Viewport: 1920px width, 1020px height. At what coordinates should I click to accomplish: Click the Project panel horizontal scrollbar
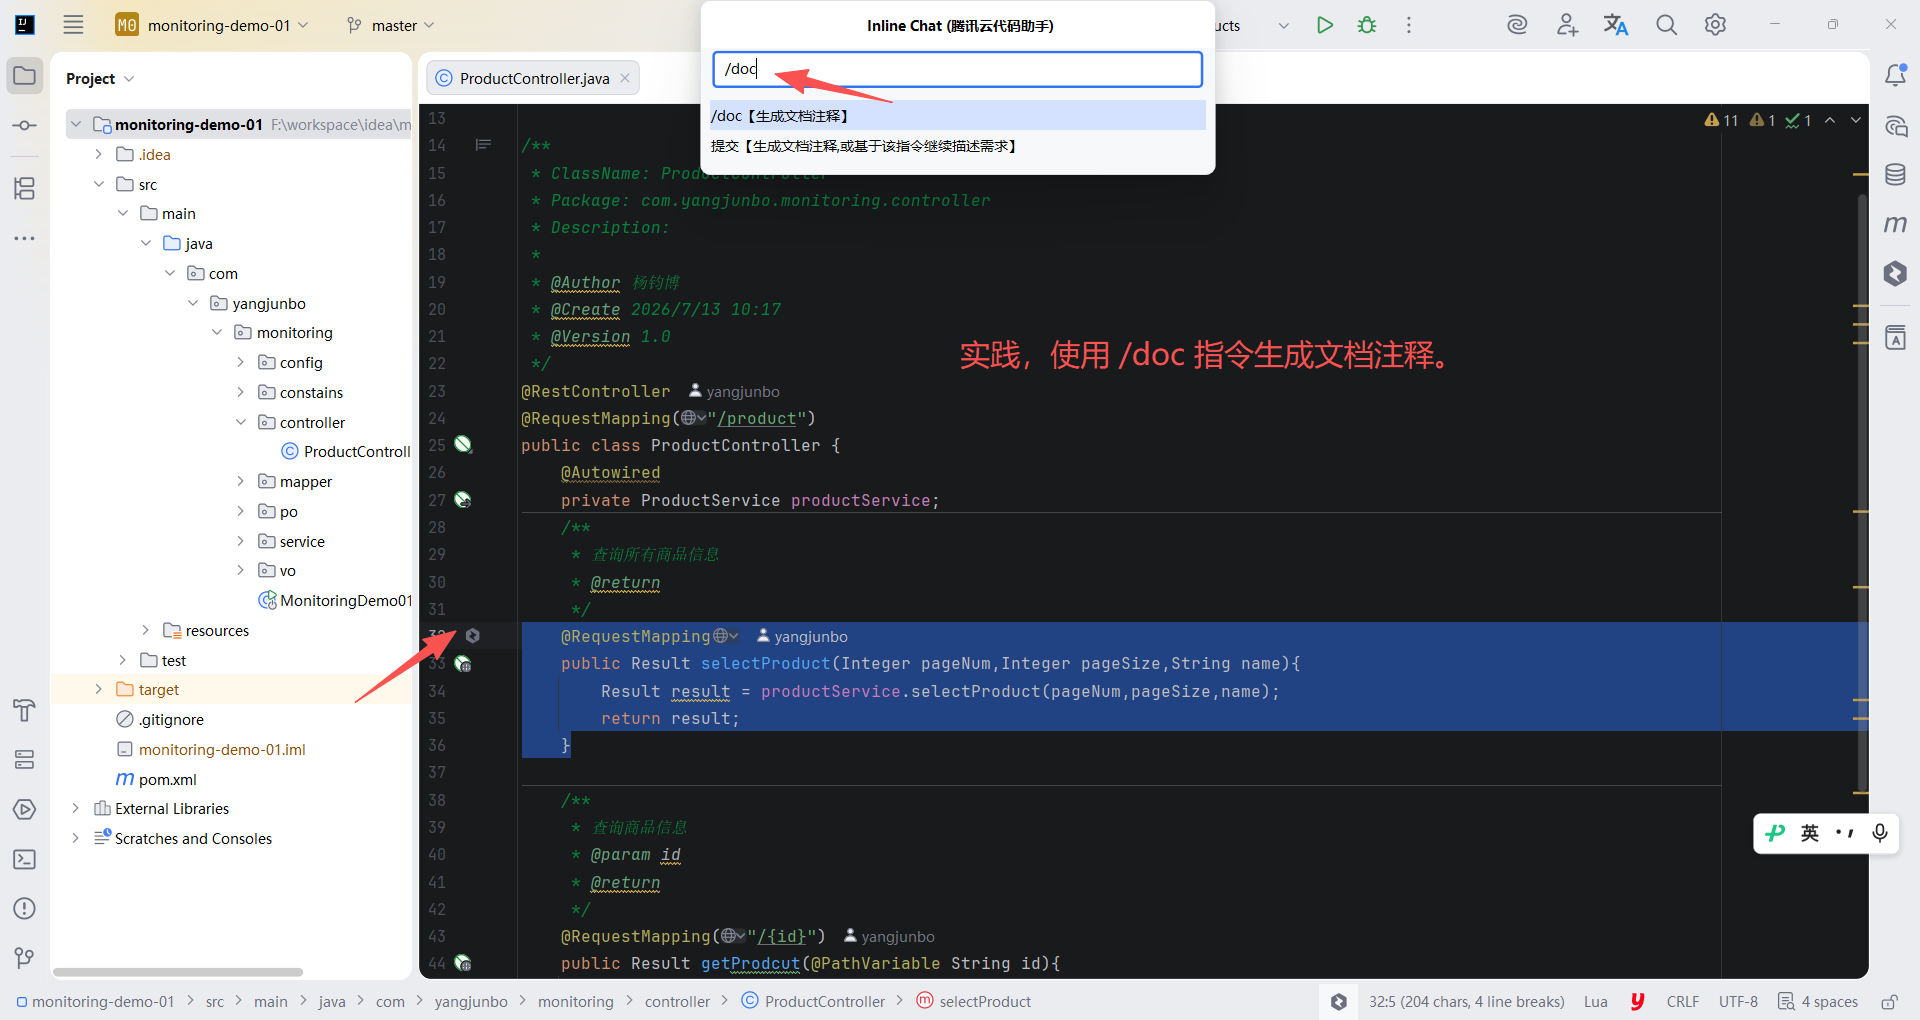point(178,972)
